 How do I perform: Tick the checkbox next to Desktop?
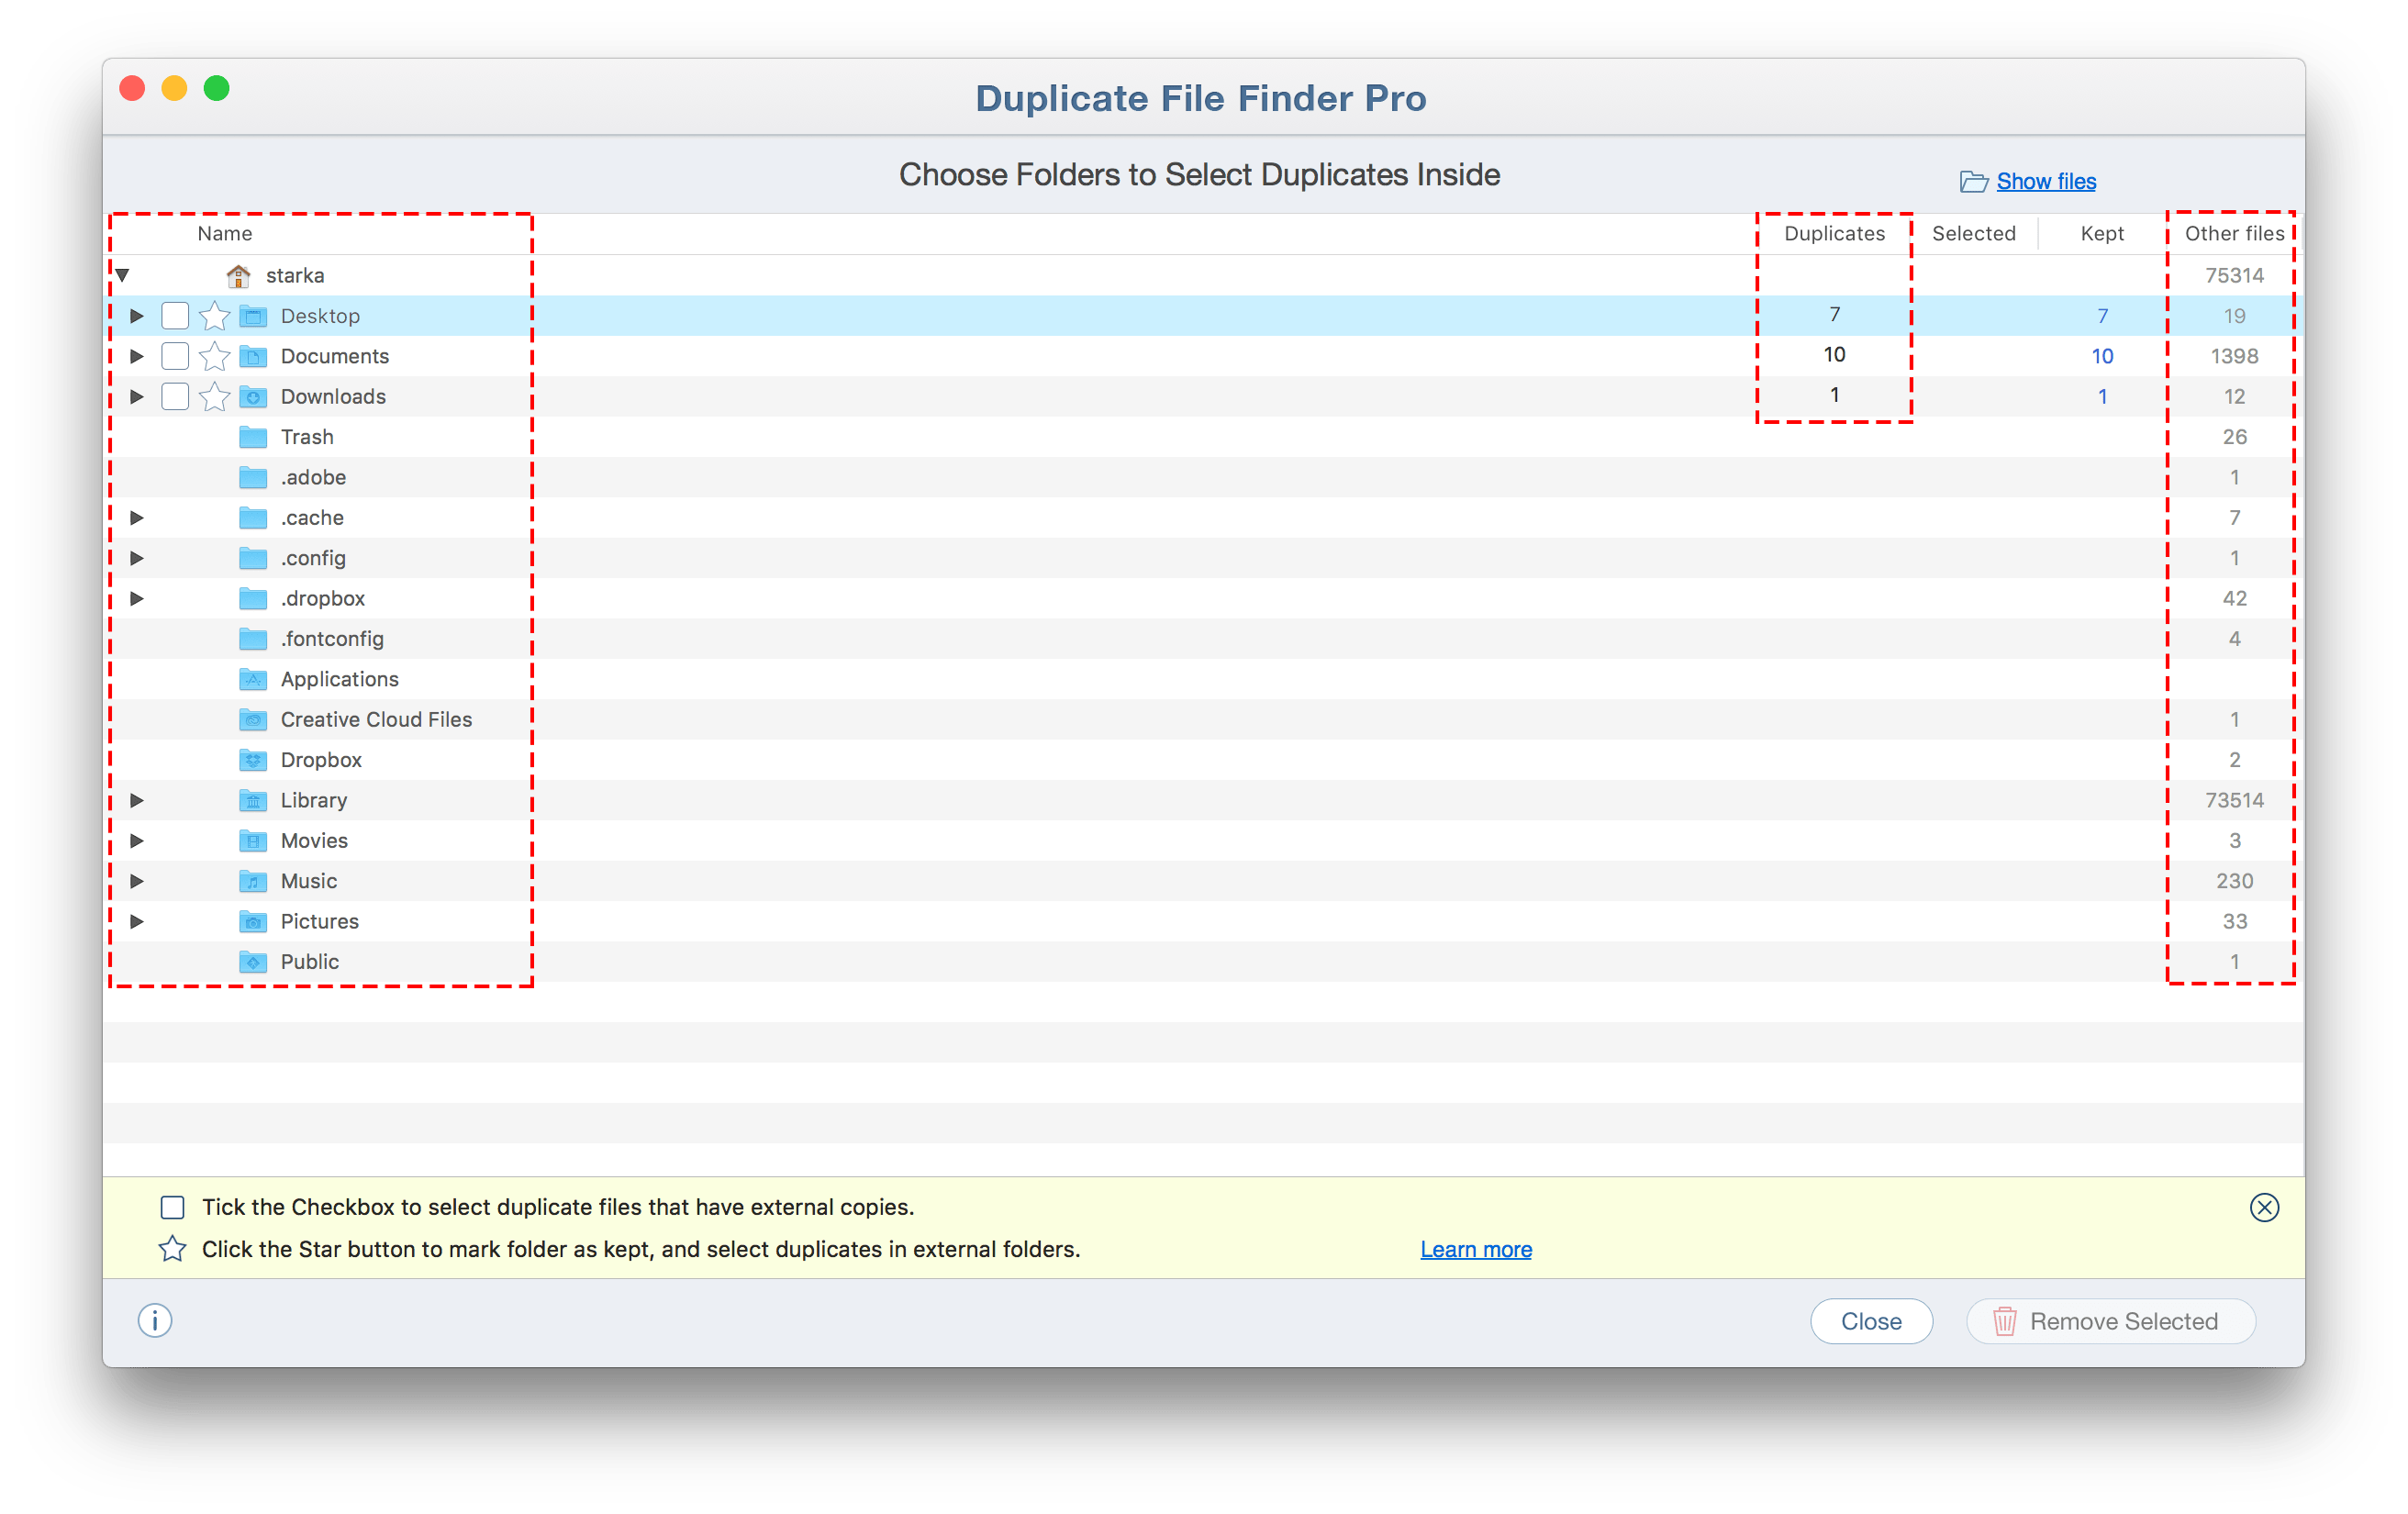(174, 317)
